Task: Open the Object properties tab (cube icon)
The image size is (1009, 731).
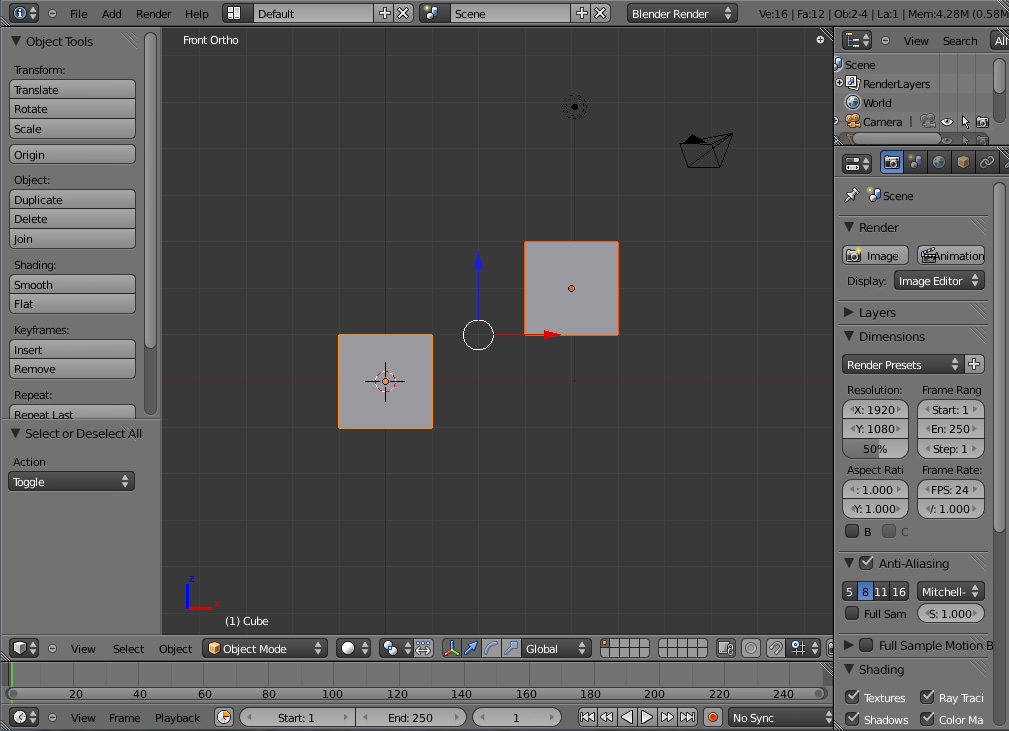Action: tap(963, 162)
